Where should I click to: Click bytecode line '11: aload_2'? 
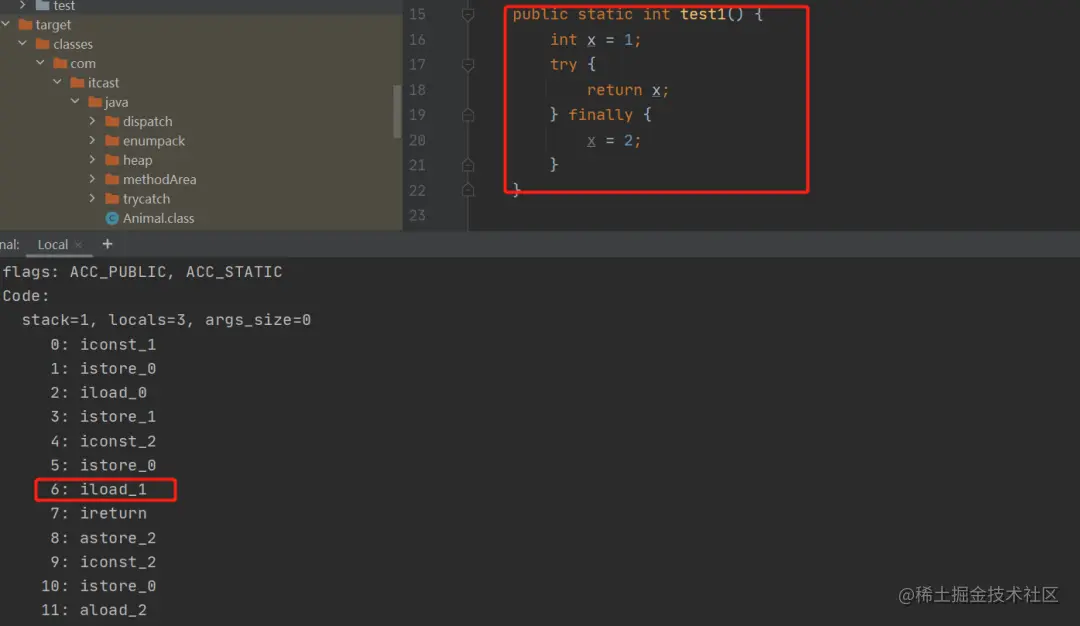tap(94, 610)
